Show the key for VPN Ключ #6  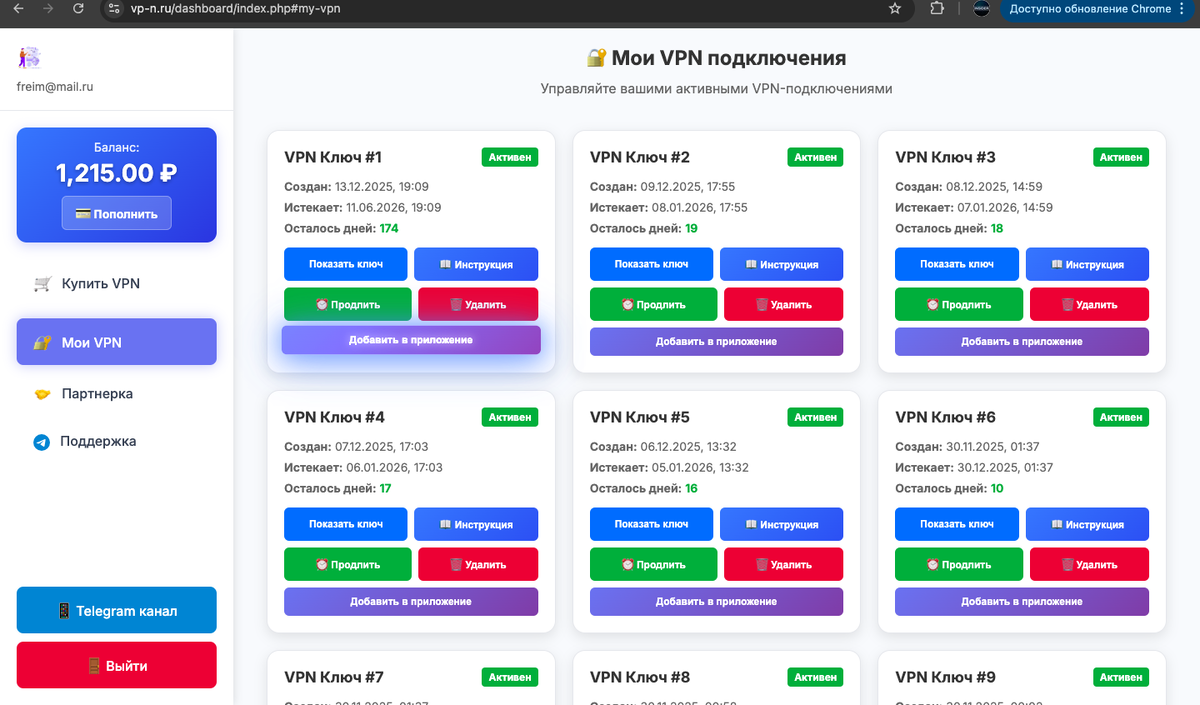tap(957, 524)
